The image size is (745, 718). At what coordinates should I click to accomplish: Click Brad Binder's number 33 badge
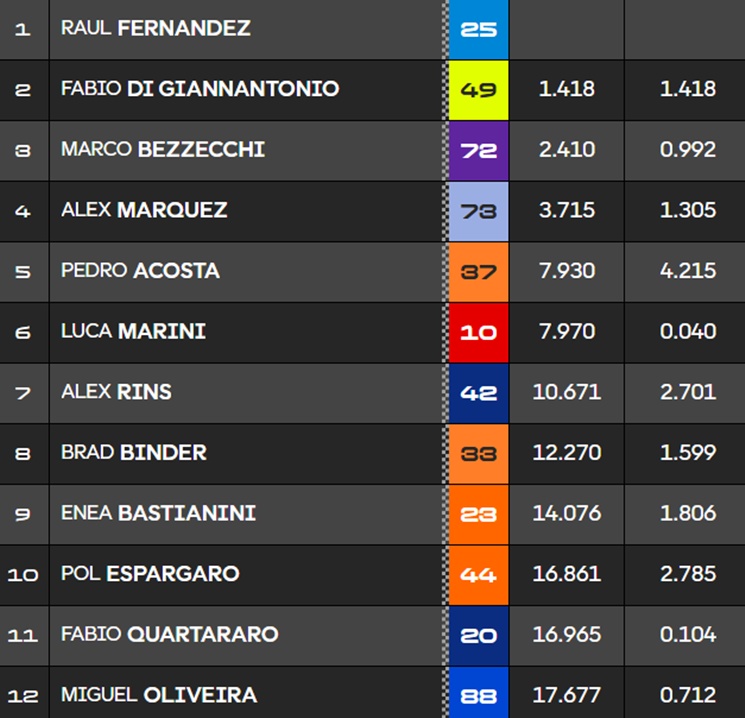[479, 453]
